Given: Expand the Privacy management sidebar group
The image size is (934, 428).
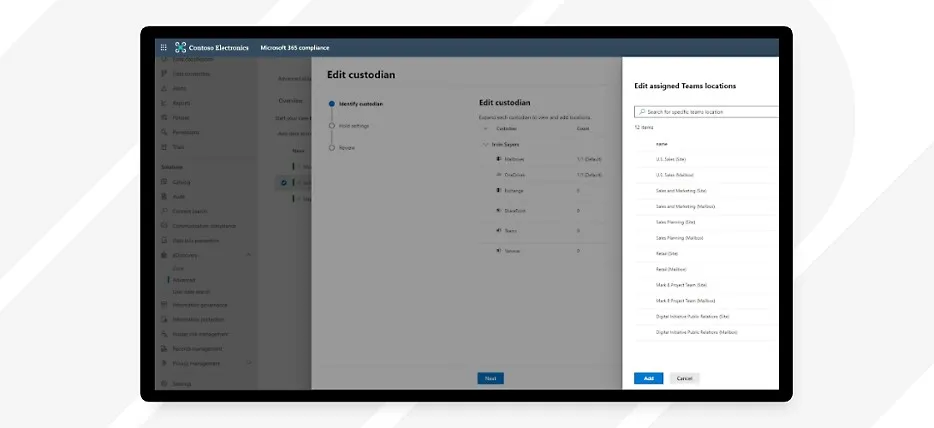Looking at the screenshot, I should [x=248, y=363].
